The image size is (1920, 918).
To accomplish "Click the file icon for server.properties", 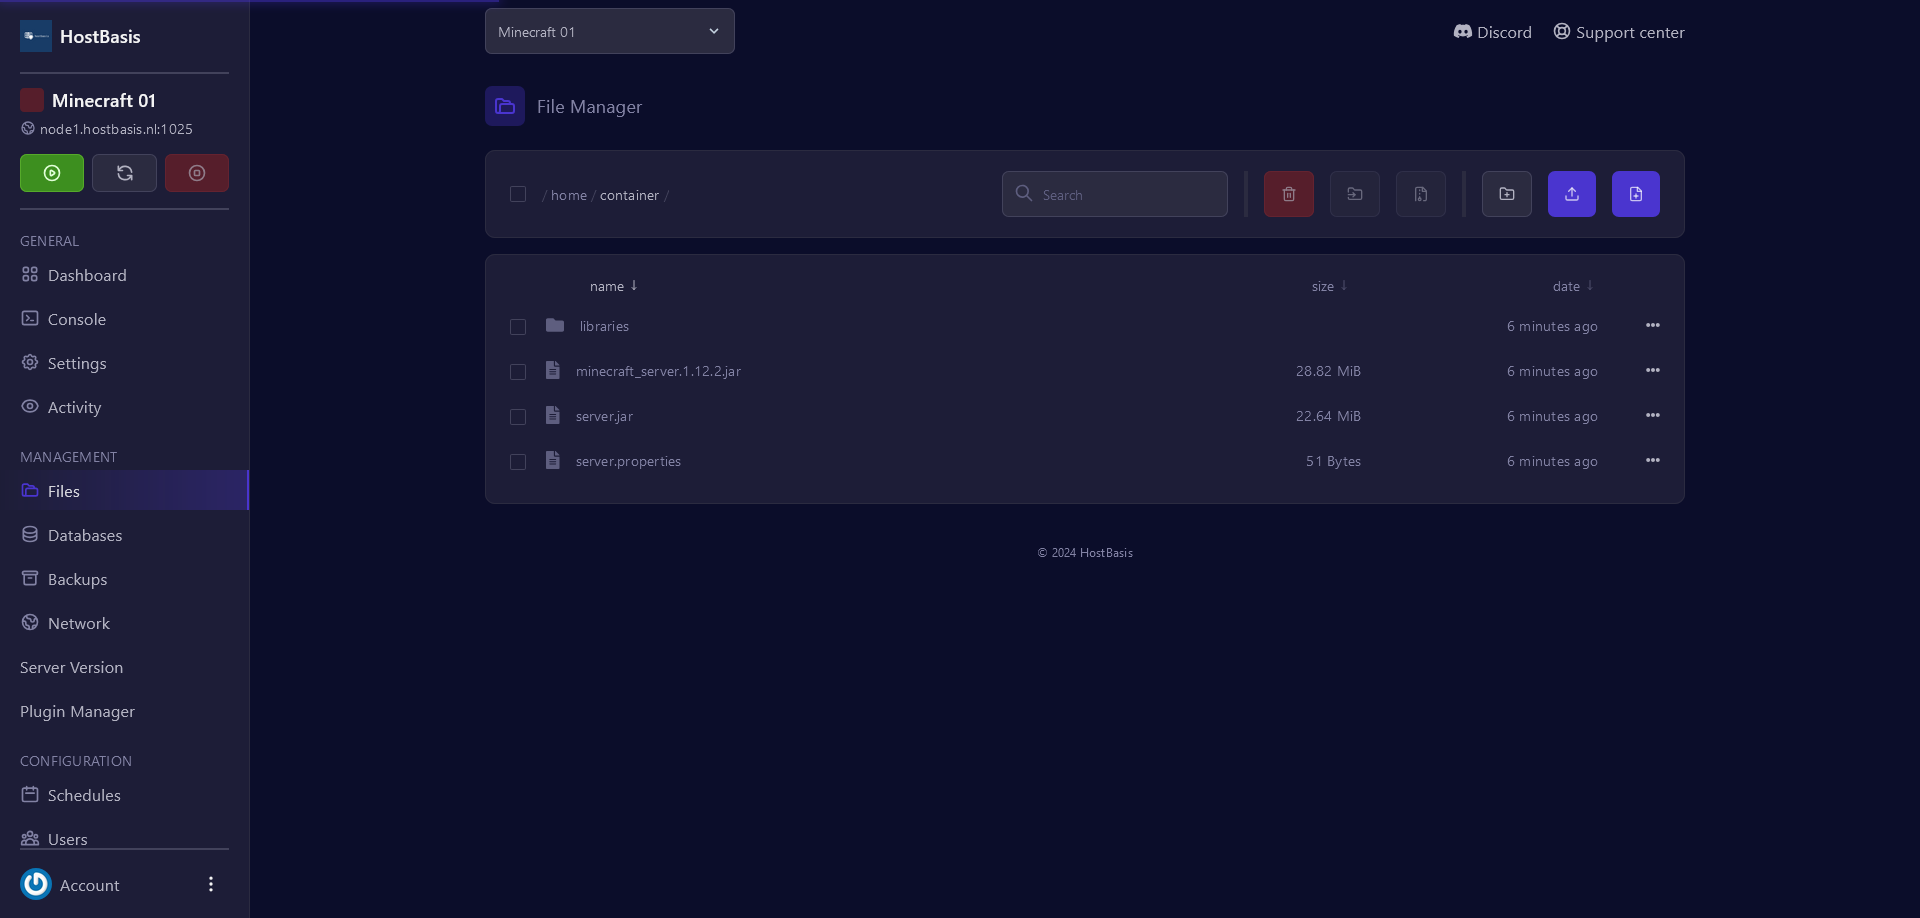I will click(x=552, y=460).
